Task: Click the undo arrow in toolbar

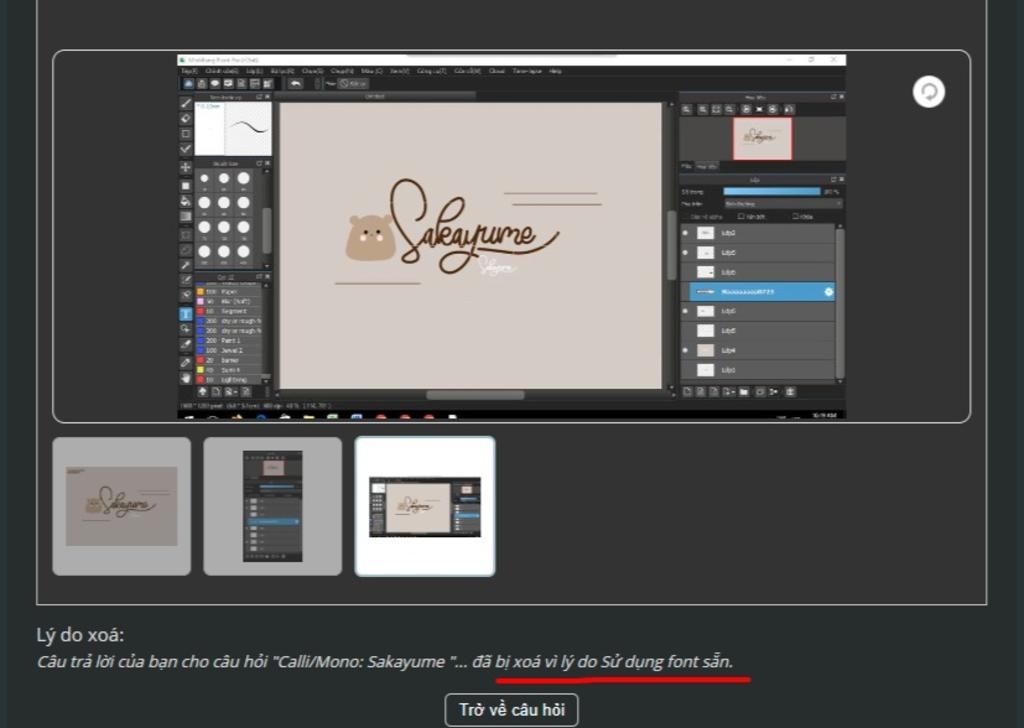Action: click(x=296, y=84)
